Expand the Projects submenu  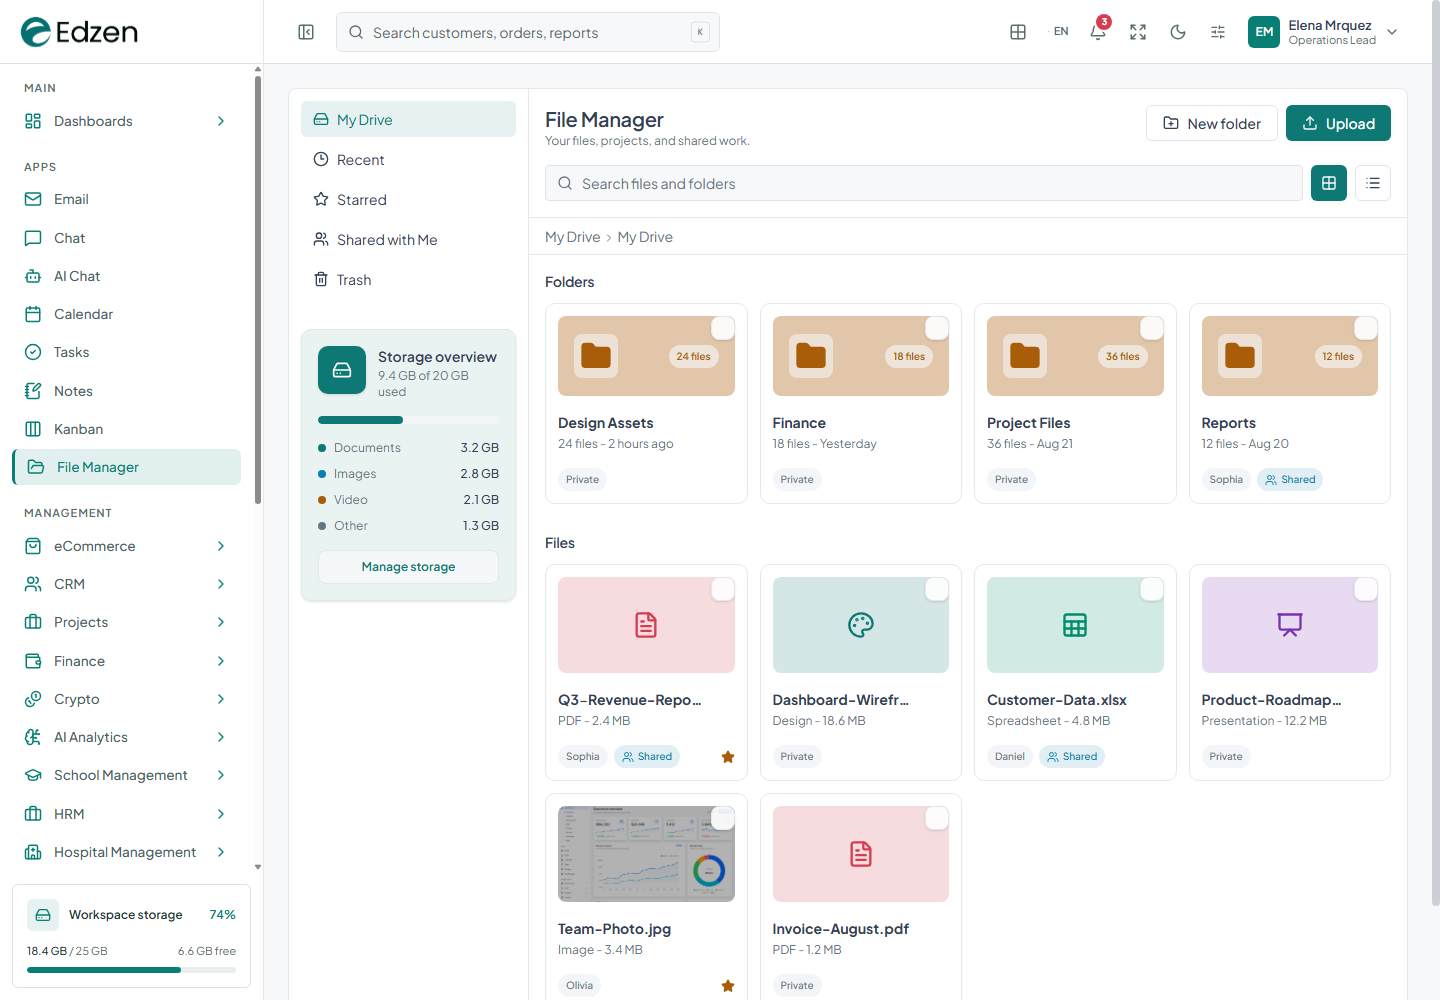coord(126,622)
